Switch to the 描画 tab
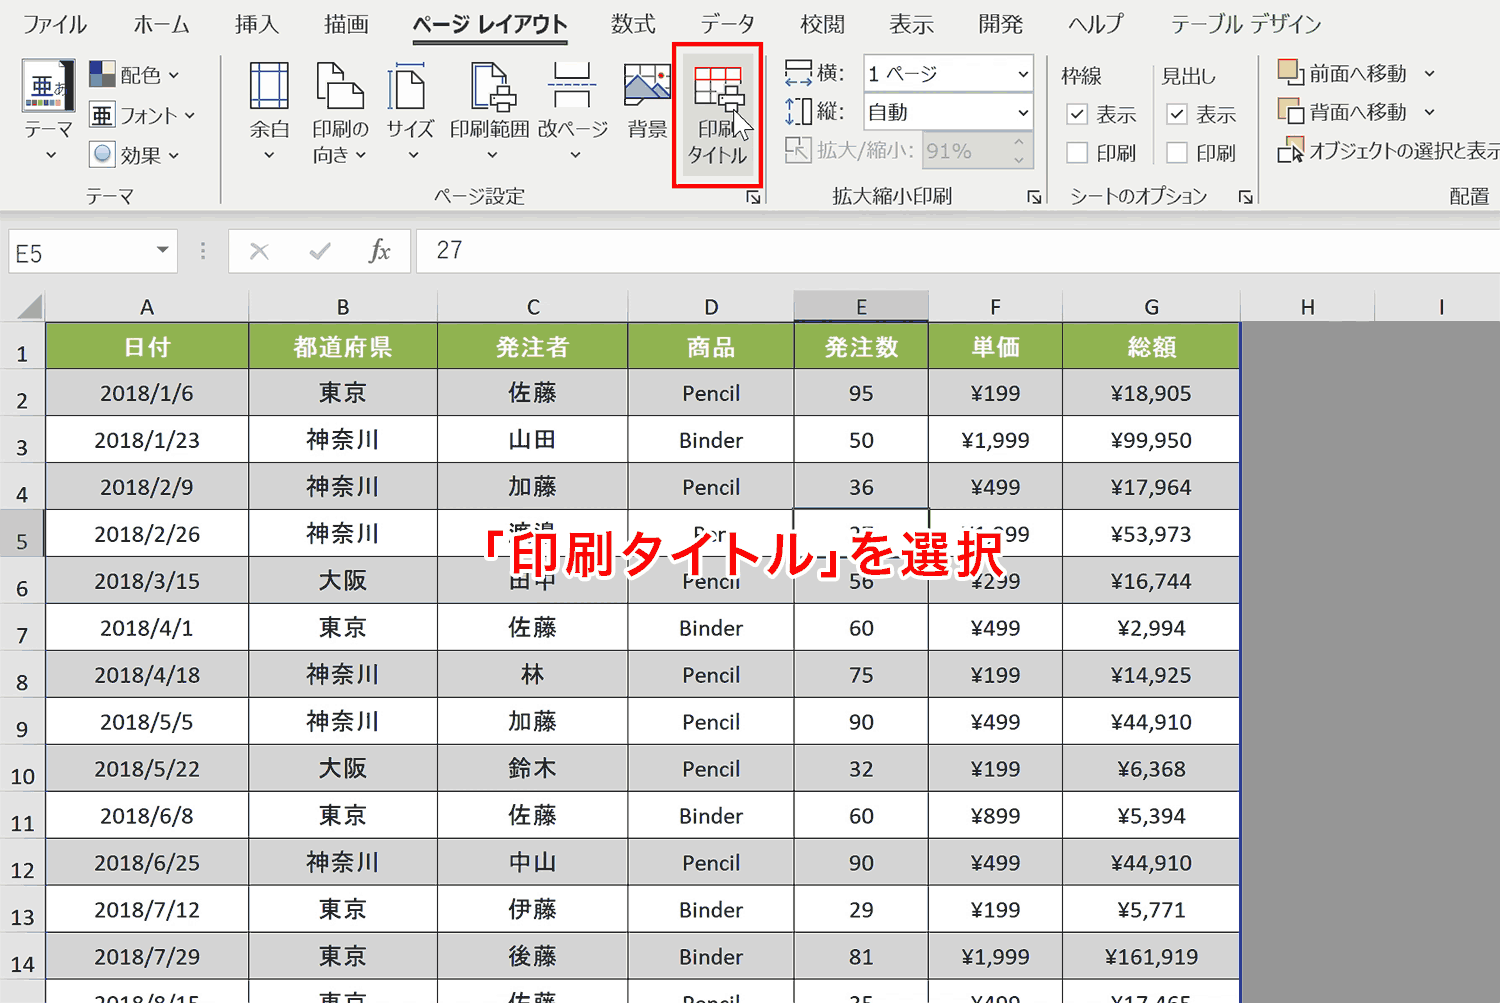This screenshot has height=1003, width=1500. 346,24
